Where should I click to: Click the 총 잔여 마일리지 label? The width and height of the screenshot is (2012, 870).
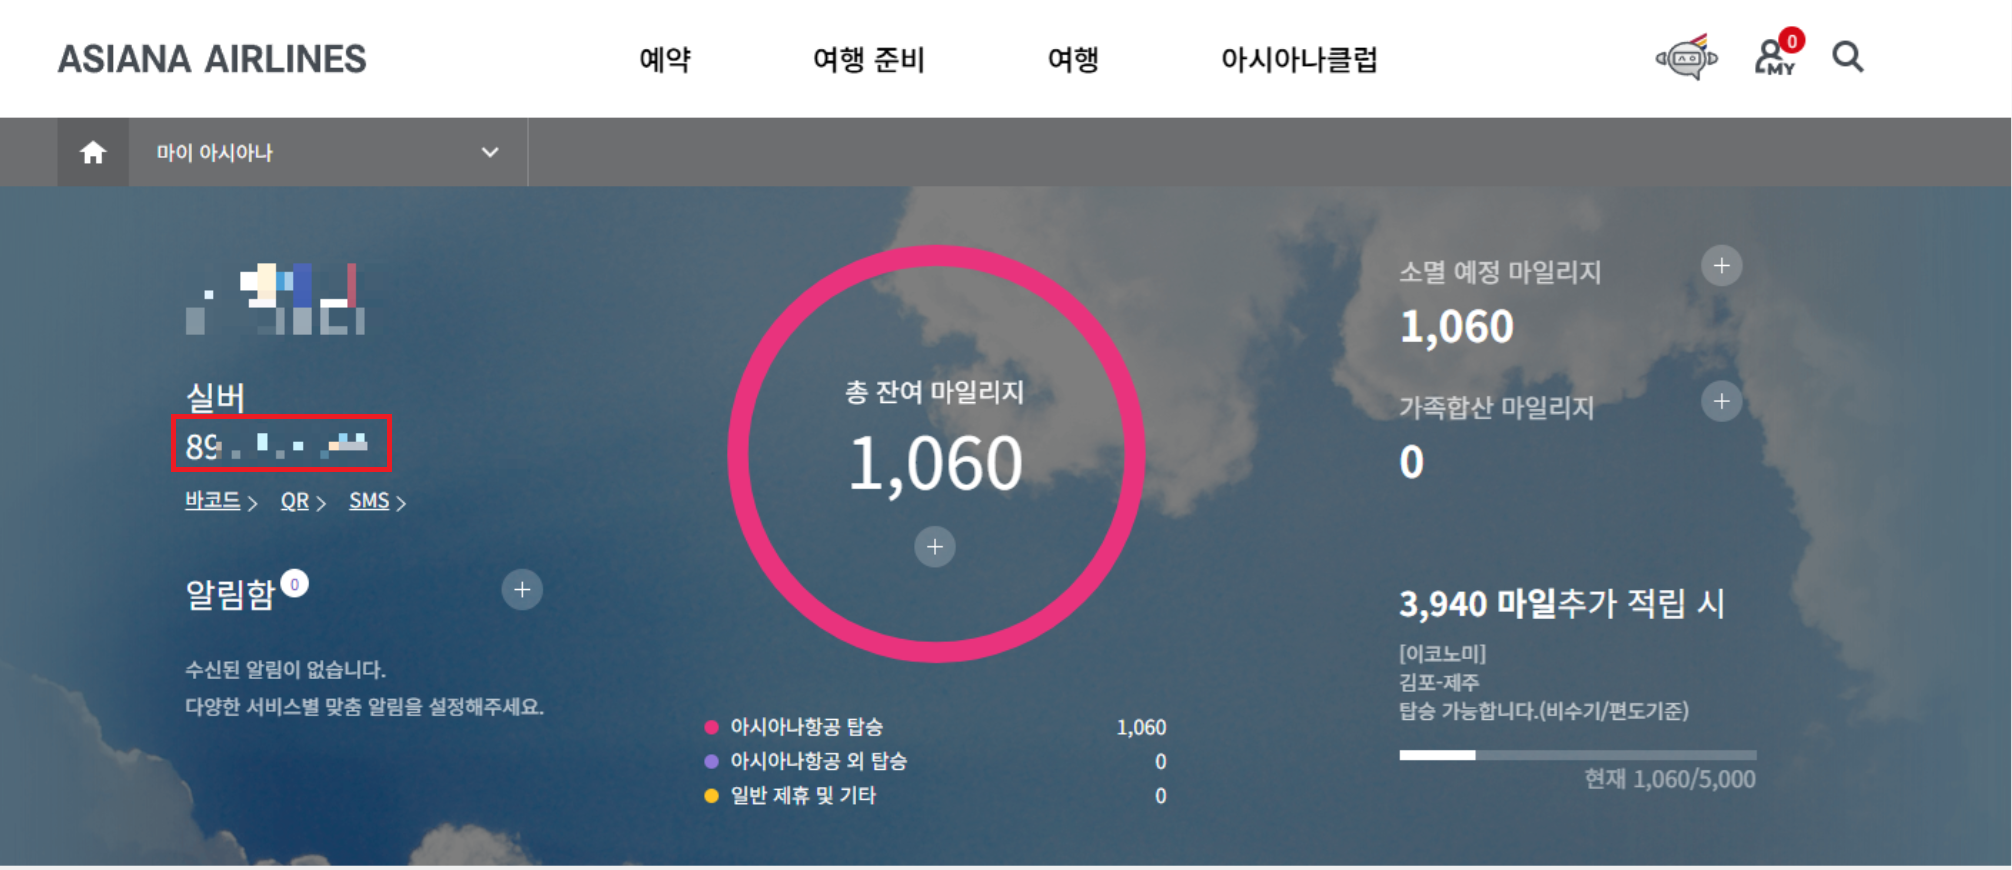(x=934, y=392)
